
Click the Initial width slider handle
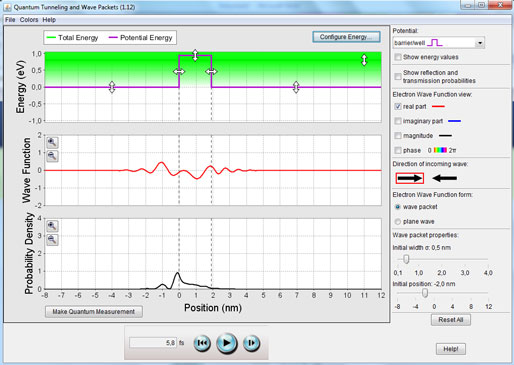[406, 259]
